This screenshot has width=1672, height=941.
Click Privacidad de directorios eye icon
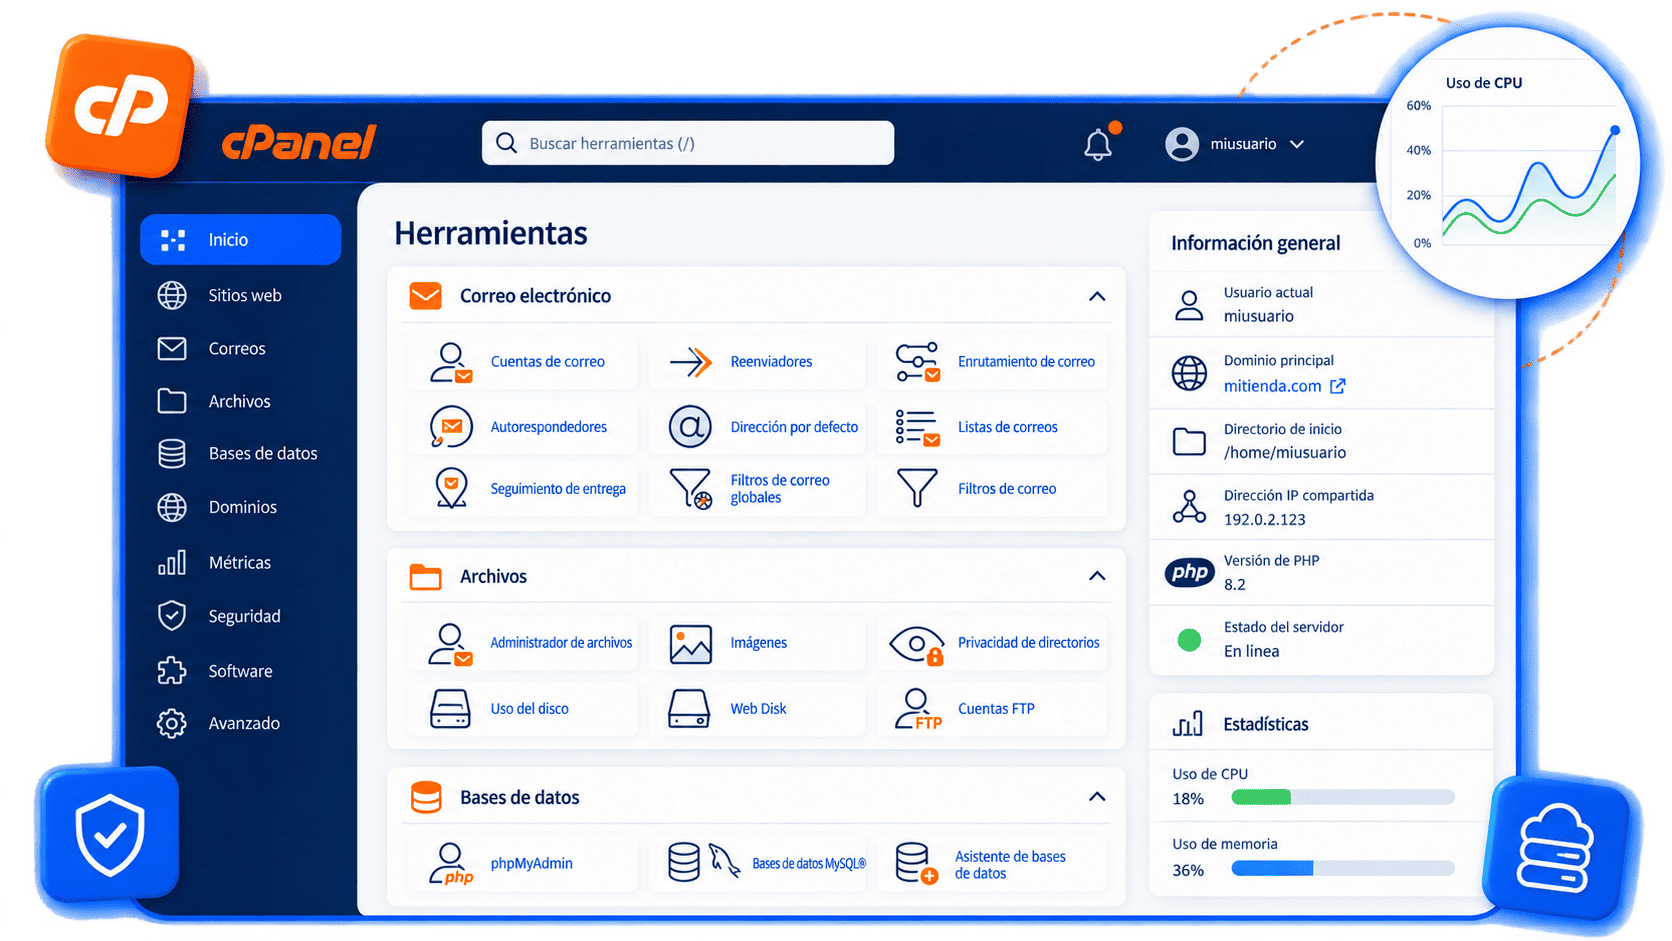click(917, 645)
